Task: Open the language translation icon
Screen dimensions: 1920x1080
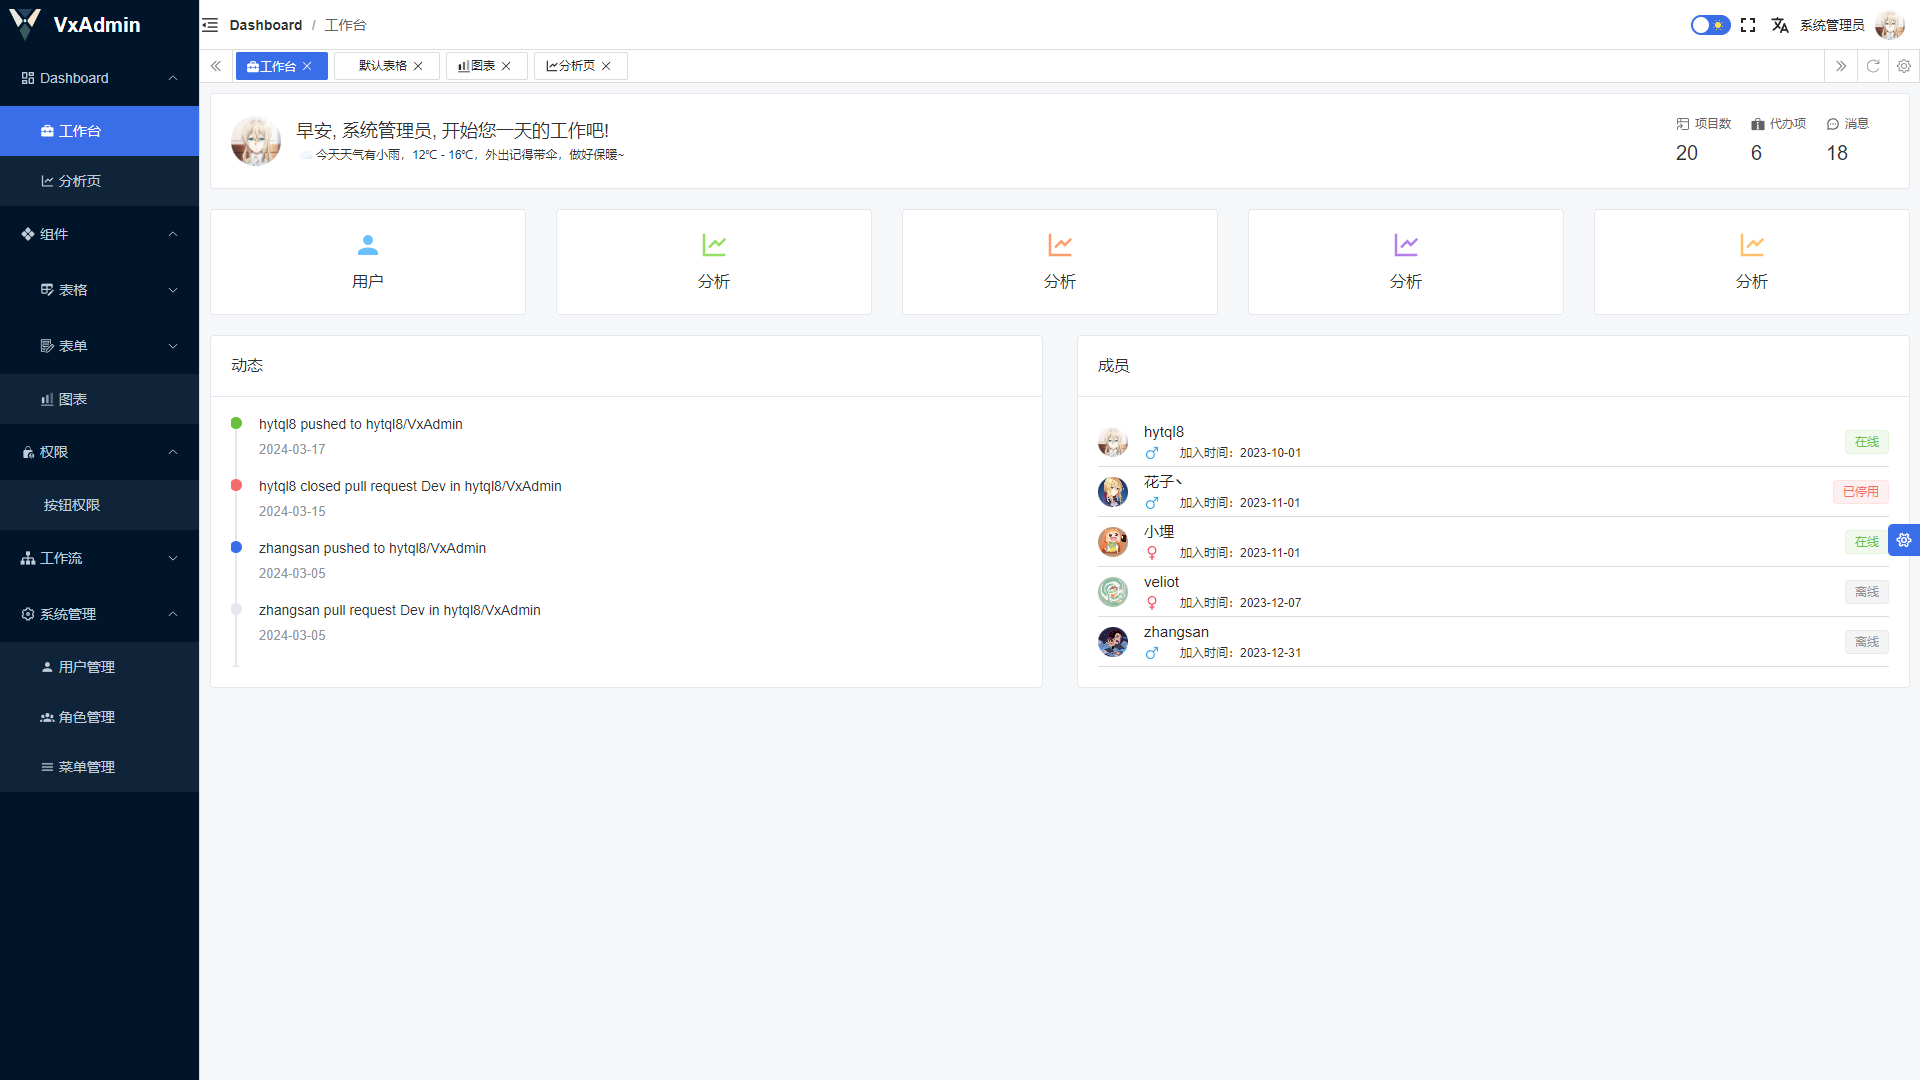Action: (1780, 25)
